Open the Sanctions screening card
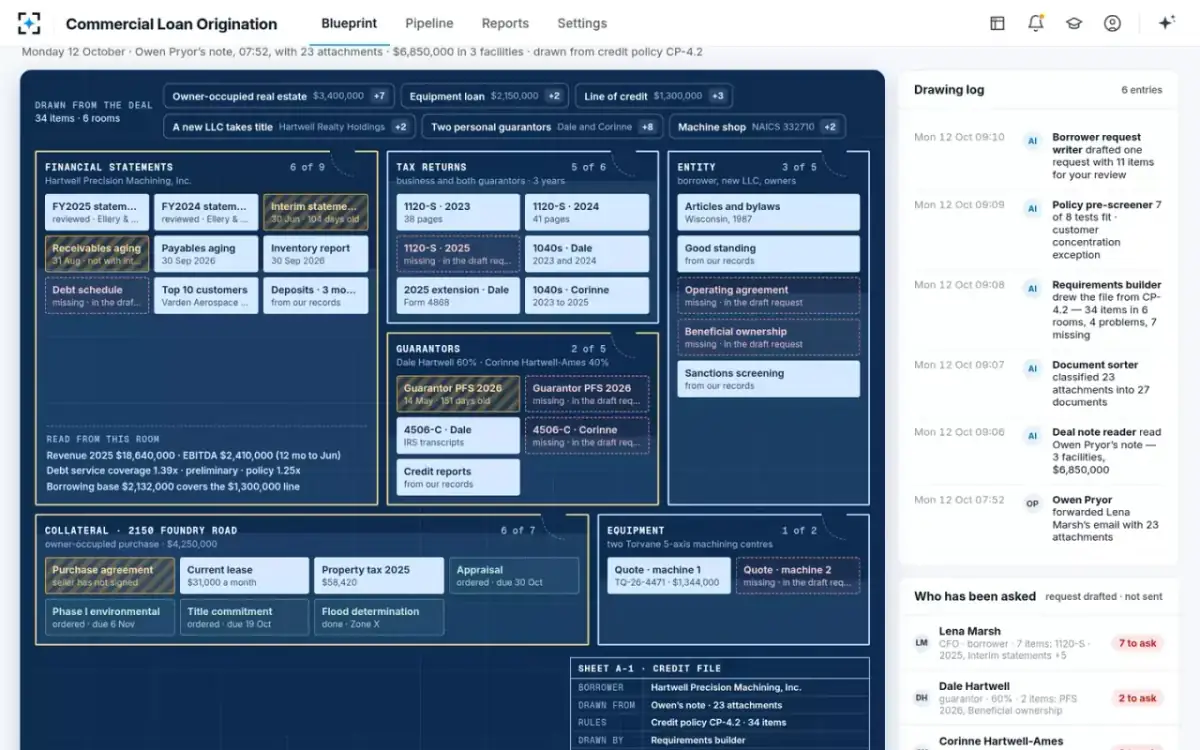1200x750 pixels. [768, 379]
